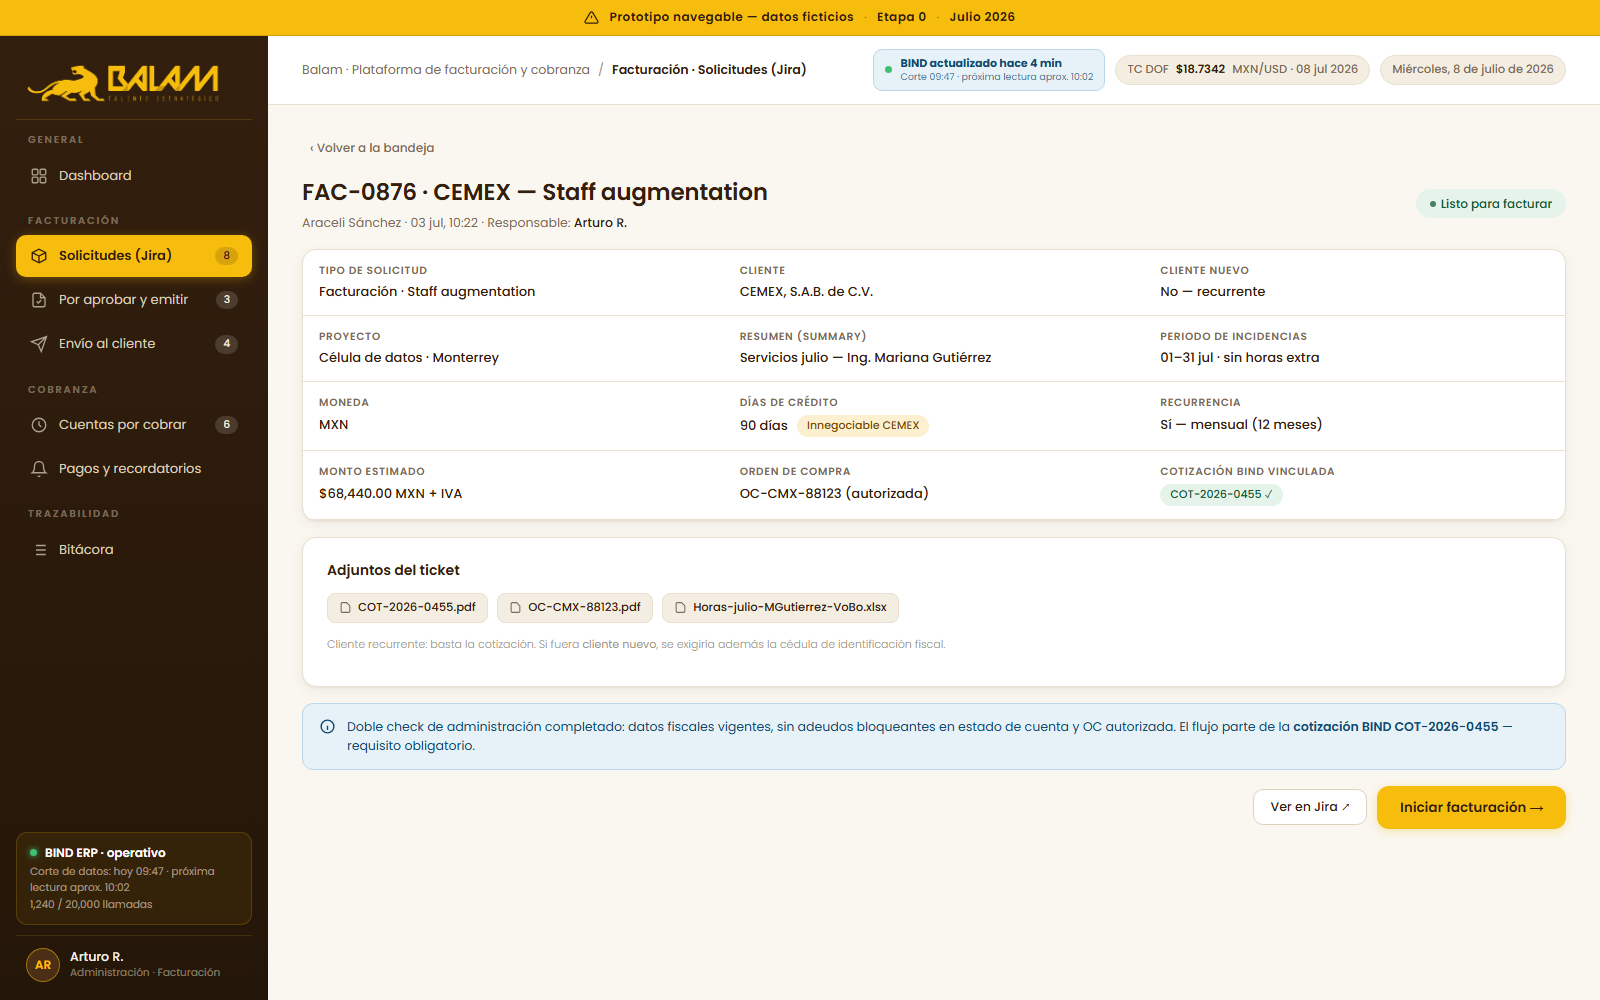Click the title FAC-0876 · CEMEX — Staff augmentation
The width and height of the screenshot is (1600, 1000).
[535, 192]
